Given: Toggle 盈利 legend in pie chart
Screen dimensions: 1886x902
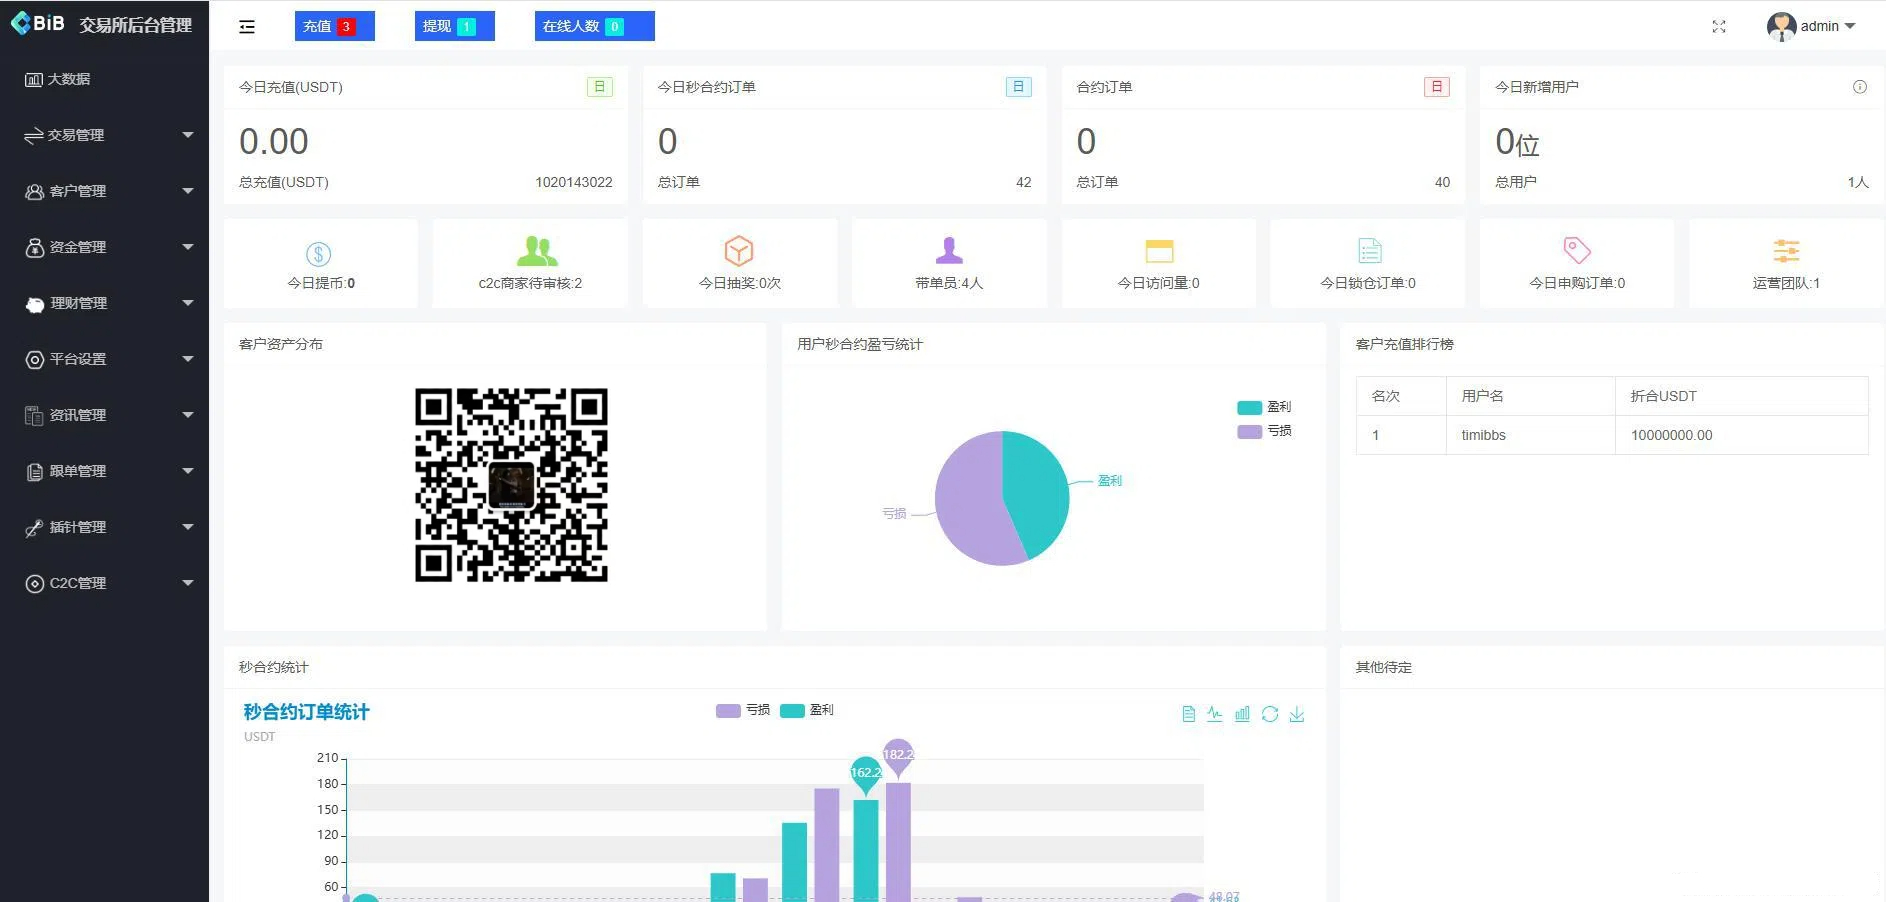Looking at the screenshot, I should pyautogui.click(x=1264, y=407).
